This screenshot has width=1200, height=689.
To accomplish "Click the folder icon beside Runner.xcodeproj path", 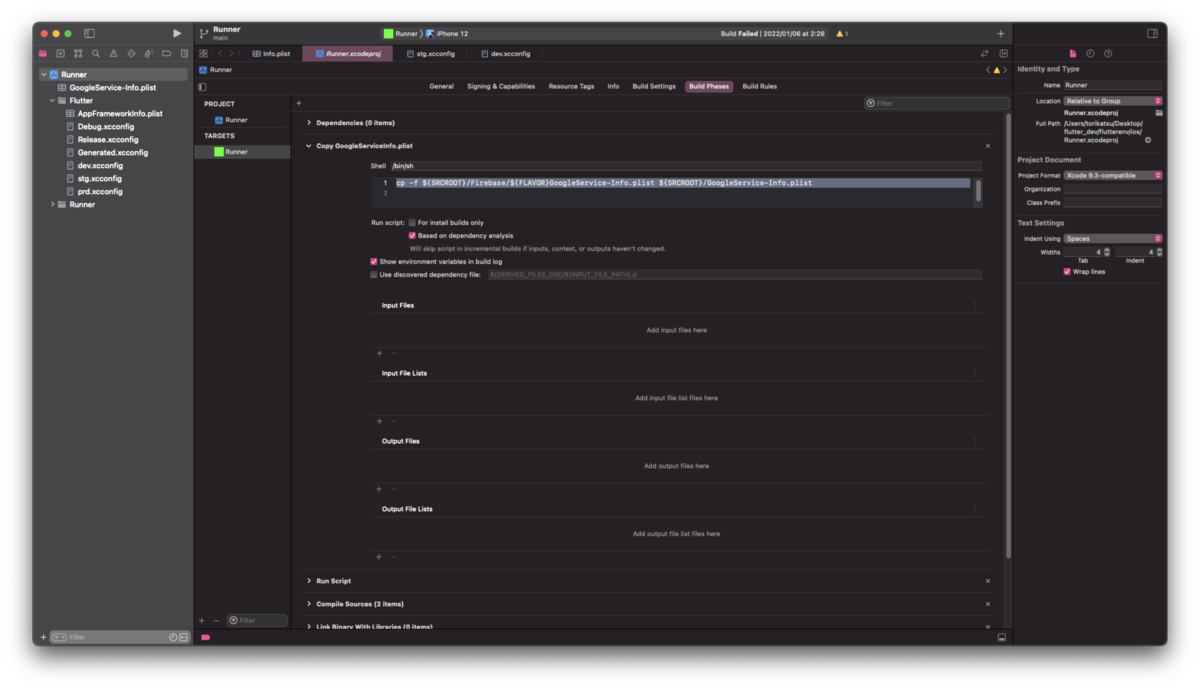I will [x=1159, y=113].
